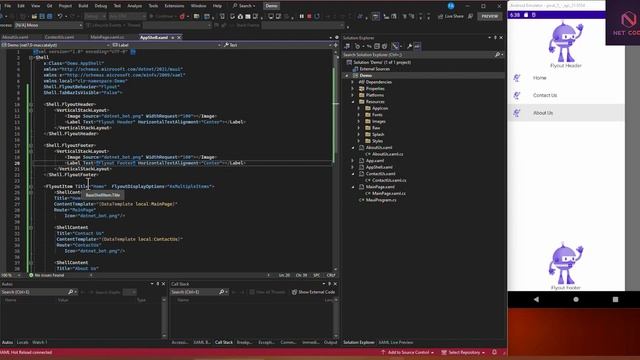The image size is (640, 360).
Task: Click the Hot Reload flame icon
Action: pyautogui.click(x=182, y=16)
